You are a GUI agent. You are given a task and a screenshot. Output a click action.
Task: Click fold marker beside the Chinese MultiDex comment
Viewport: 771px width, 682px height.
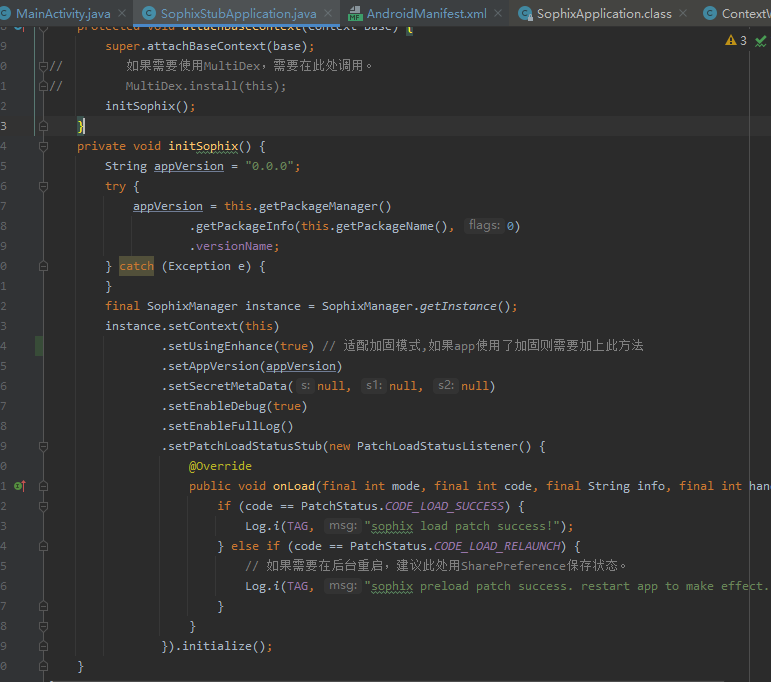tap(43, 66)
